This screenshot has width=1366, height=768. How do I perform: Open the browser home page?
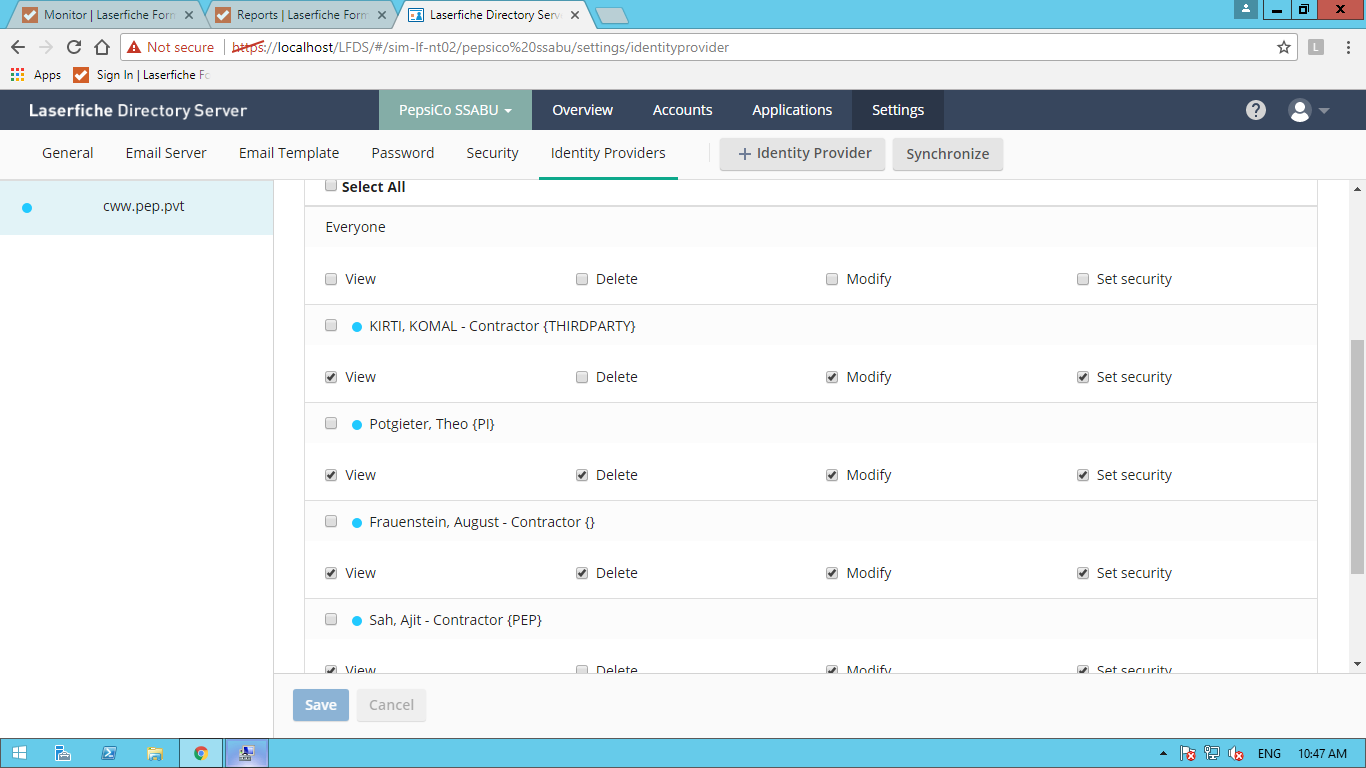pyautogui.click(x=102, y=47)
